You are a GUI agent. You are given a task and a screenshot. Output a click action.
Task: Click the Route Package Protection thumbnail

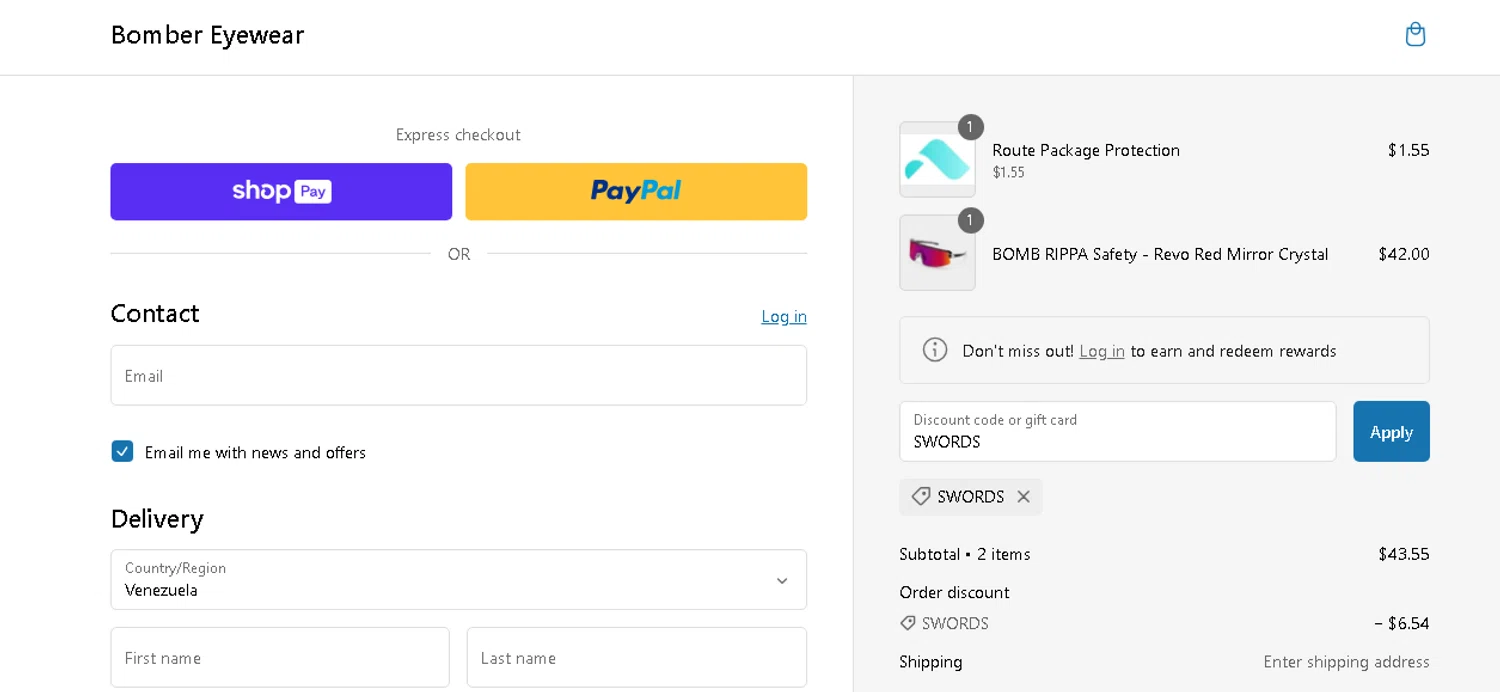937,160
